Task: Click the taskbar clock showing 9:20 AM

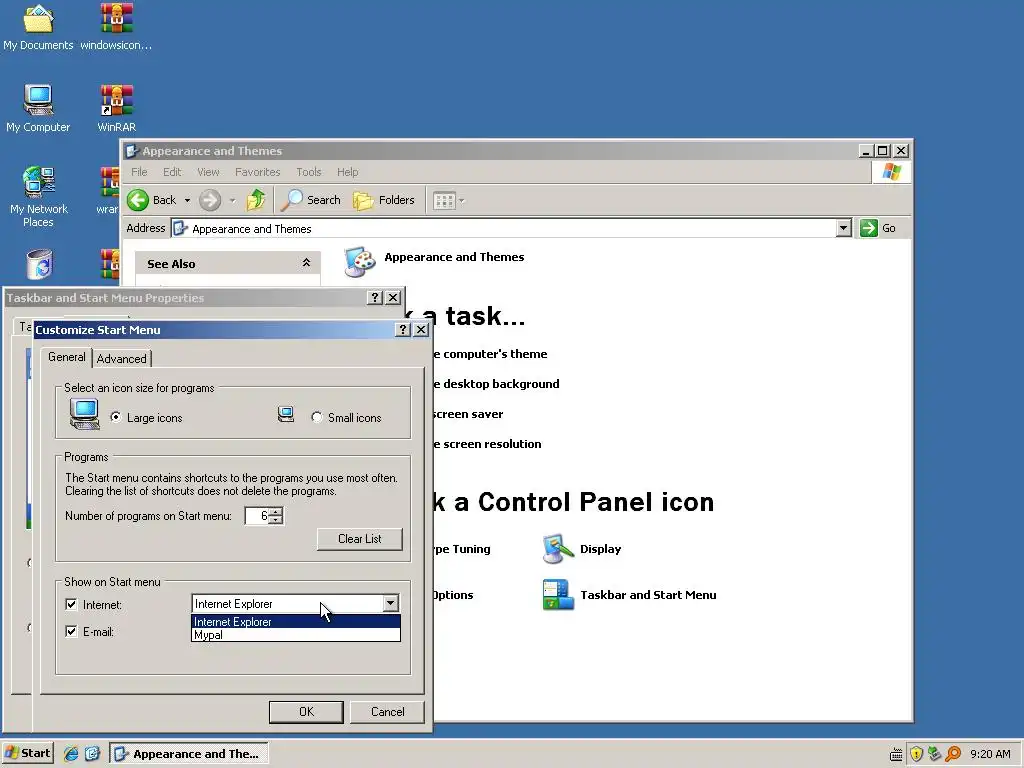Action: (x=990, y=754)
